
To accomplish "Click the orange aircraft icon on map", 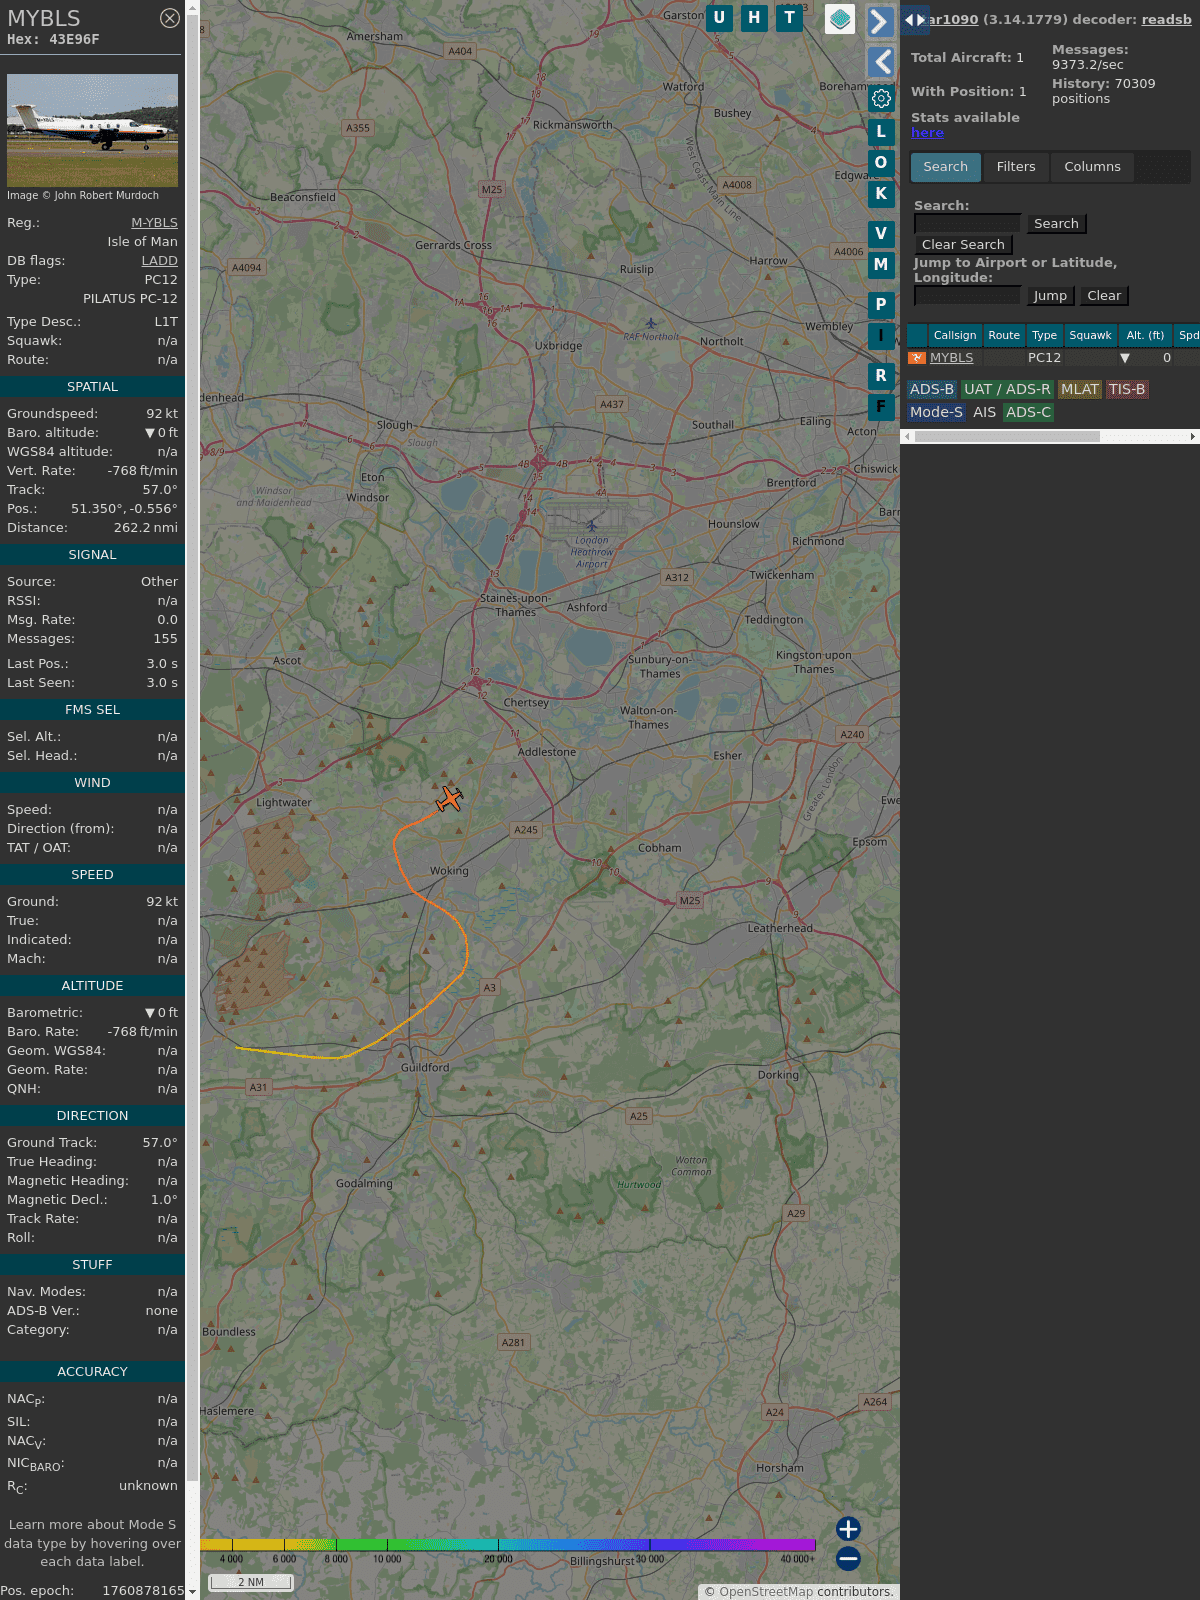I will 450,799.
